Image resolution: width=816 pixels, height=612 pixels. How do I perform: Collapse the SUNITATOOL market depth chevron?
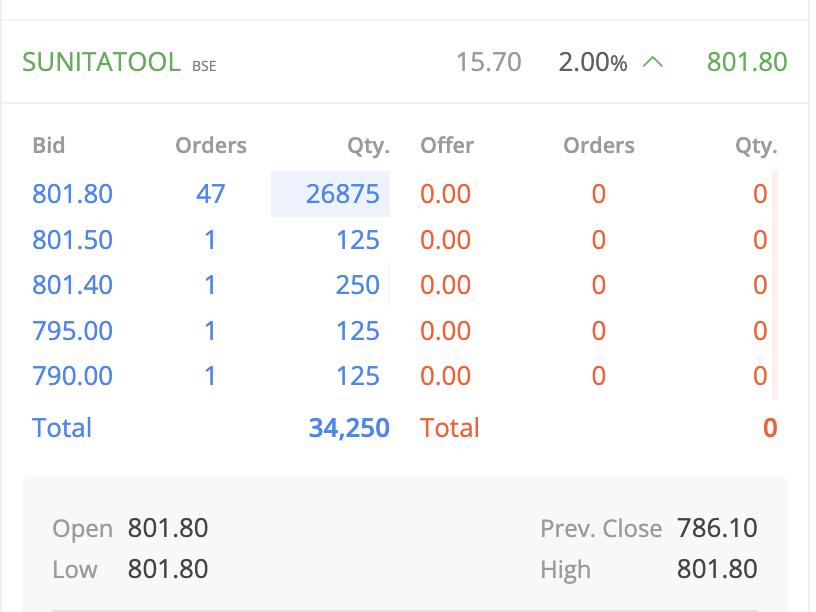coord(653,63)
